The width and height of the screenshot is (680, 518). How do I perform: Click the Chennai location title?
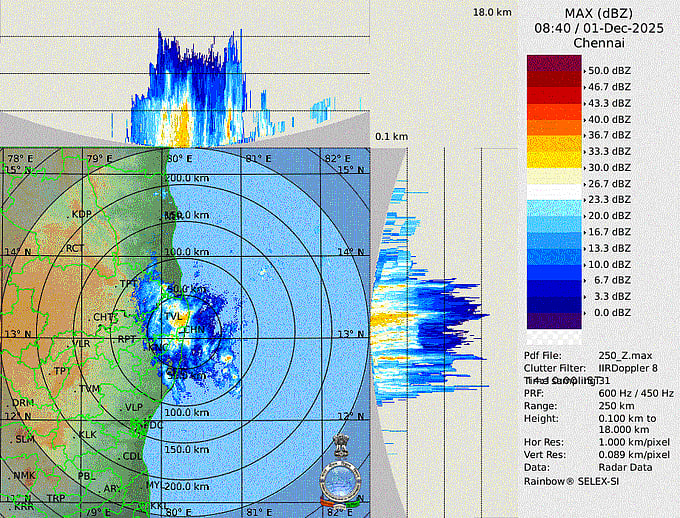[x=600, y=44]
